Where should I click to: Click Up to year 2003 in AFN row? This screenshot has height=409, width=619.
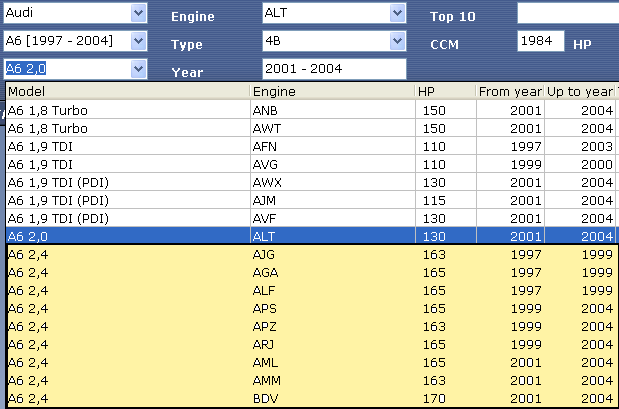coord(597,146)
